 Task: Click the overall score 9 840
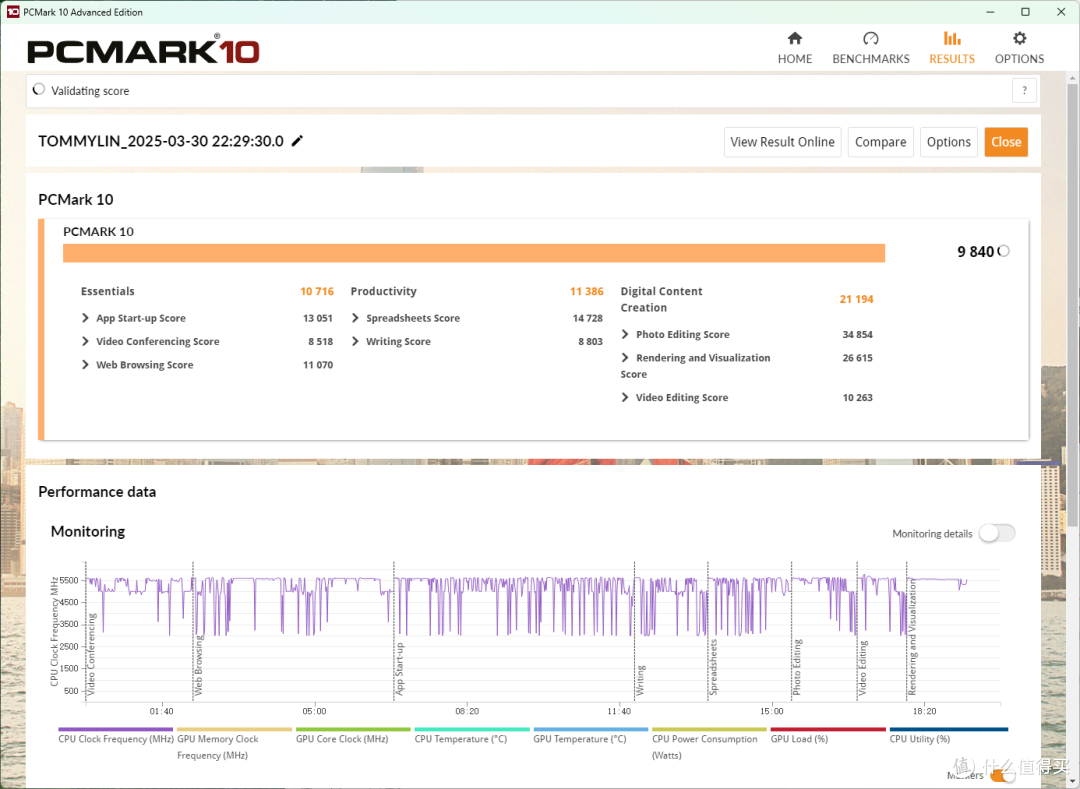point(975,252)
